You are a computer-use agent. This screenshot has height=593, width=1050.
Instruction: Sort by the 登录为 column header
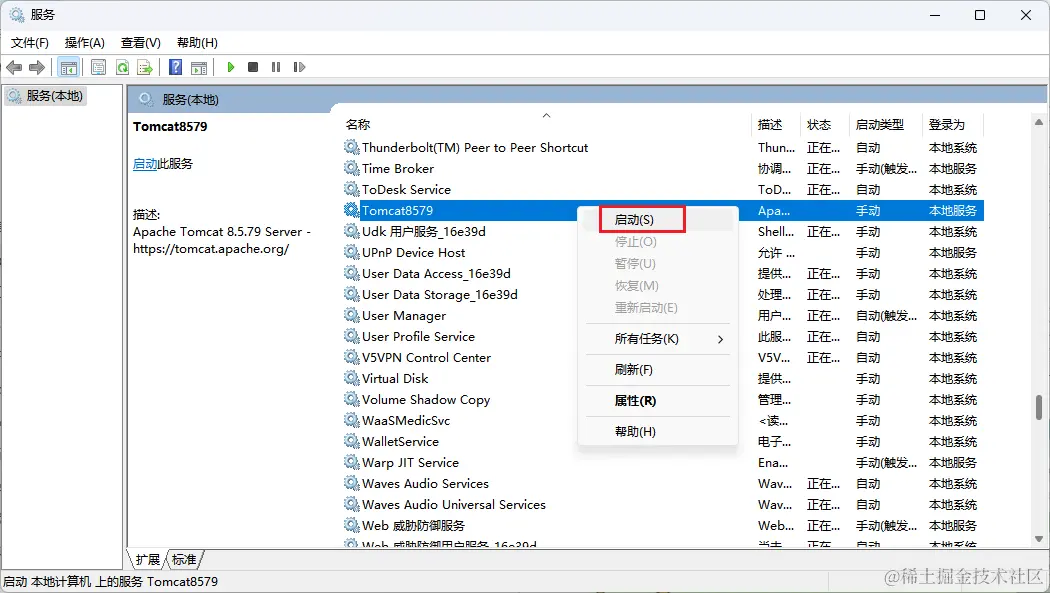click(952, 124)
